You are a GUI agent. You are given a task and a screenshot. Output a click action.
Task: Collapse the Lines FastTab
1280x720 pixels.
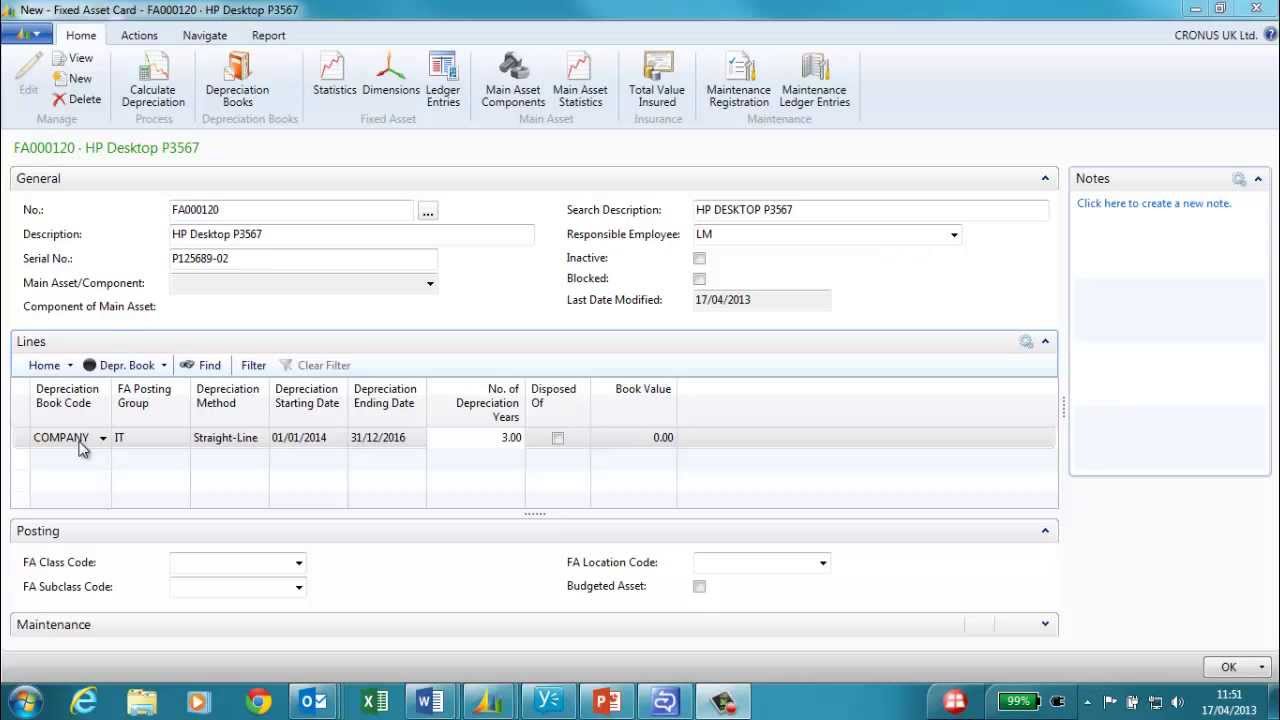pos(1045,342)
